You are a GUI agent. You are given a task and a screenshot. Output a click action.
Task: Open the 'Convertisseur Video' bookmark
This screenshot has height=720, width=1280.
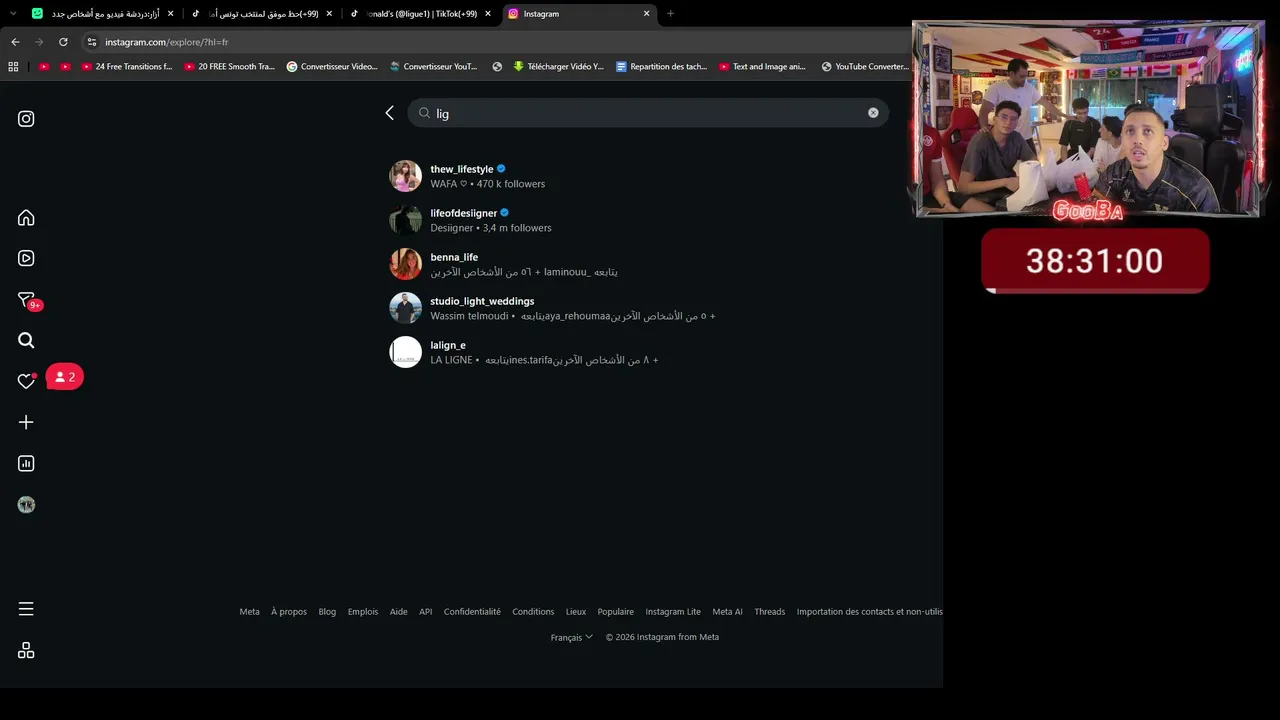coord(332,67)
